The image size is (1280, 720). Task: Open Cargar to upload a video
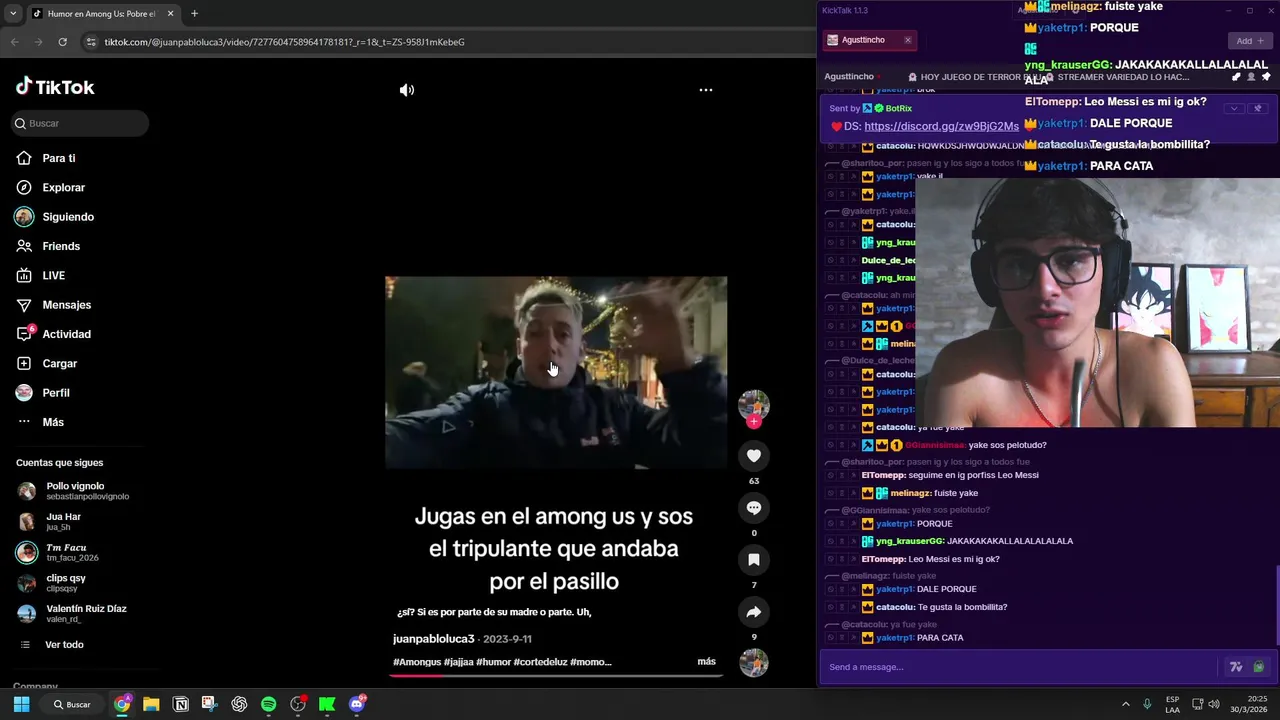59,363
